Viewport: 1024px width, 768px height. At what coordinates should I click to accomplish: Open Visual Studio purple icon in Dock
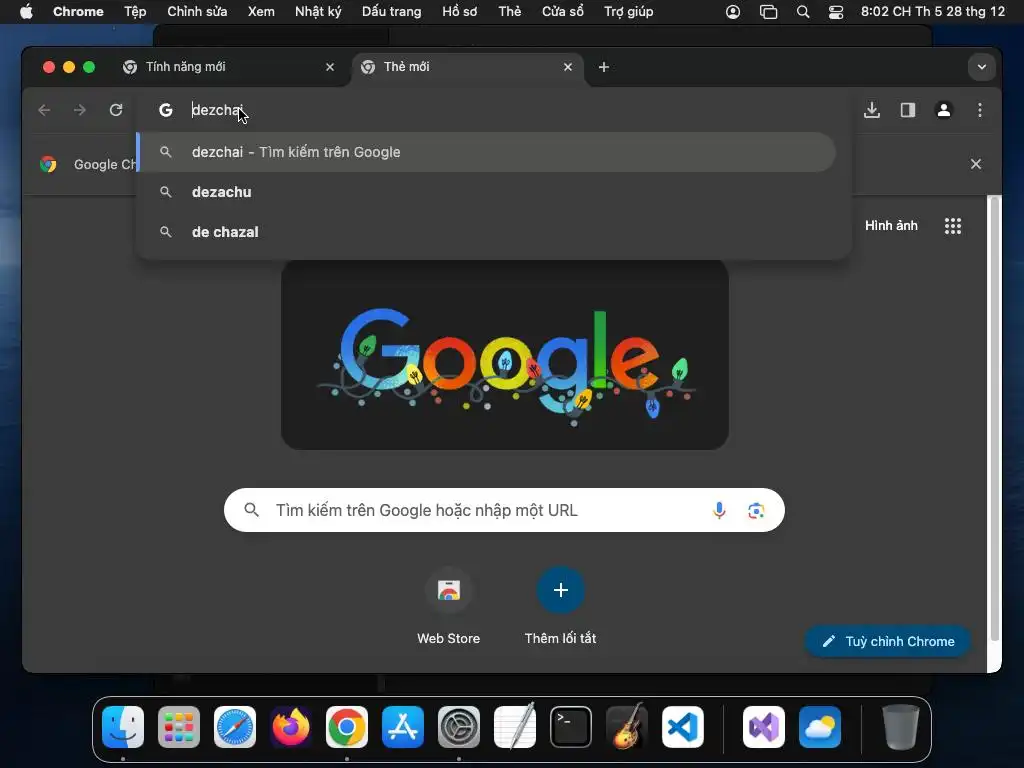[763, 727]
